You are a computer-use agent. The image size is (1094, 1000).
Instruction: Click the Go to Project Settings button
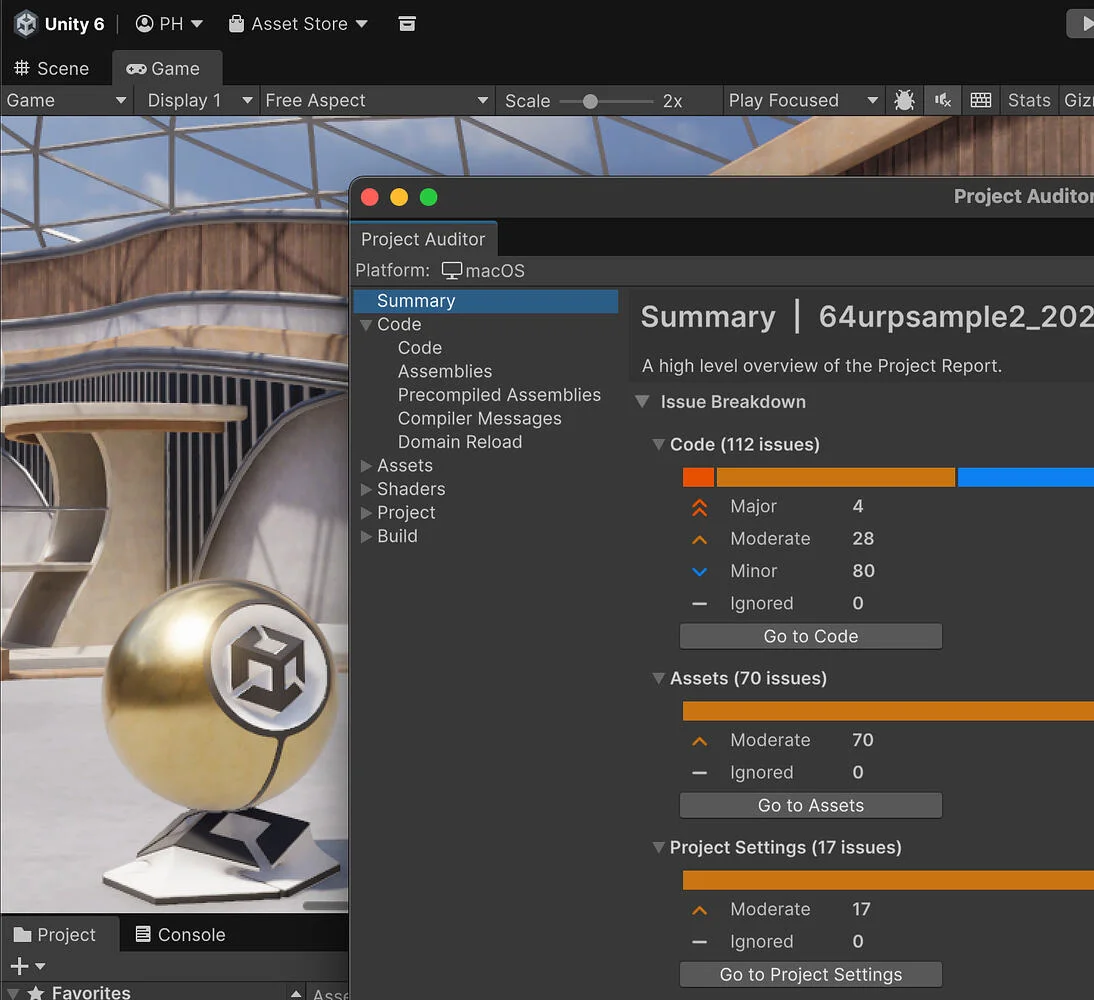(810, 975)
